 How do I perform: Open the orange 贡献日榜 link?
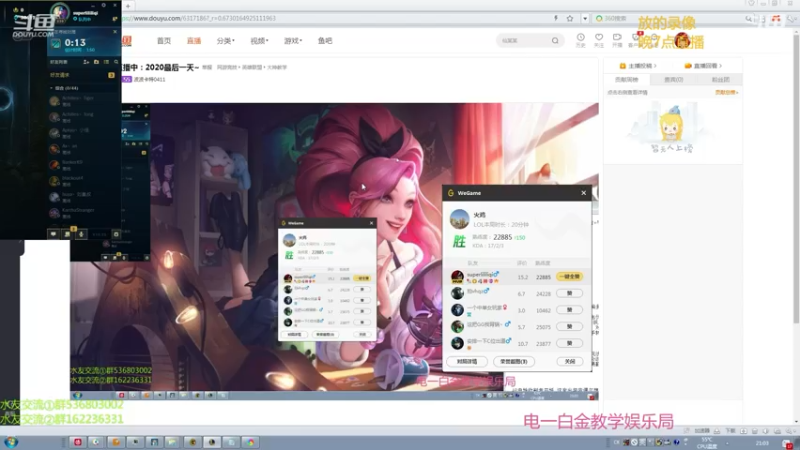(x=727, y=92)
